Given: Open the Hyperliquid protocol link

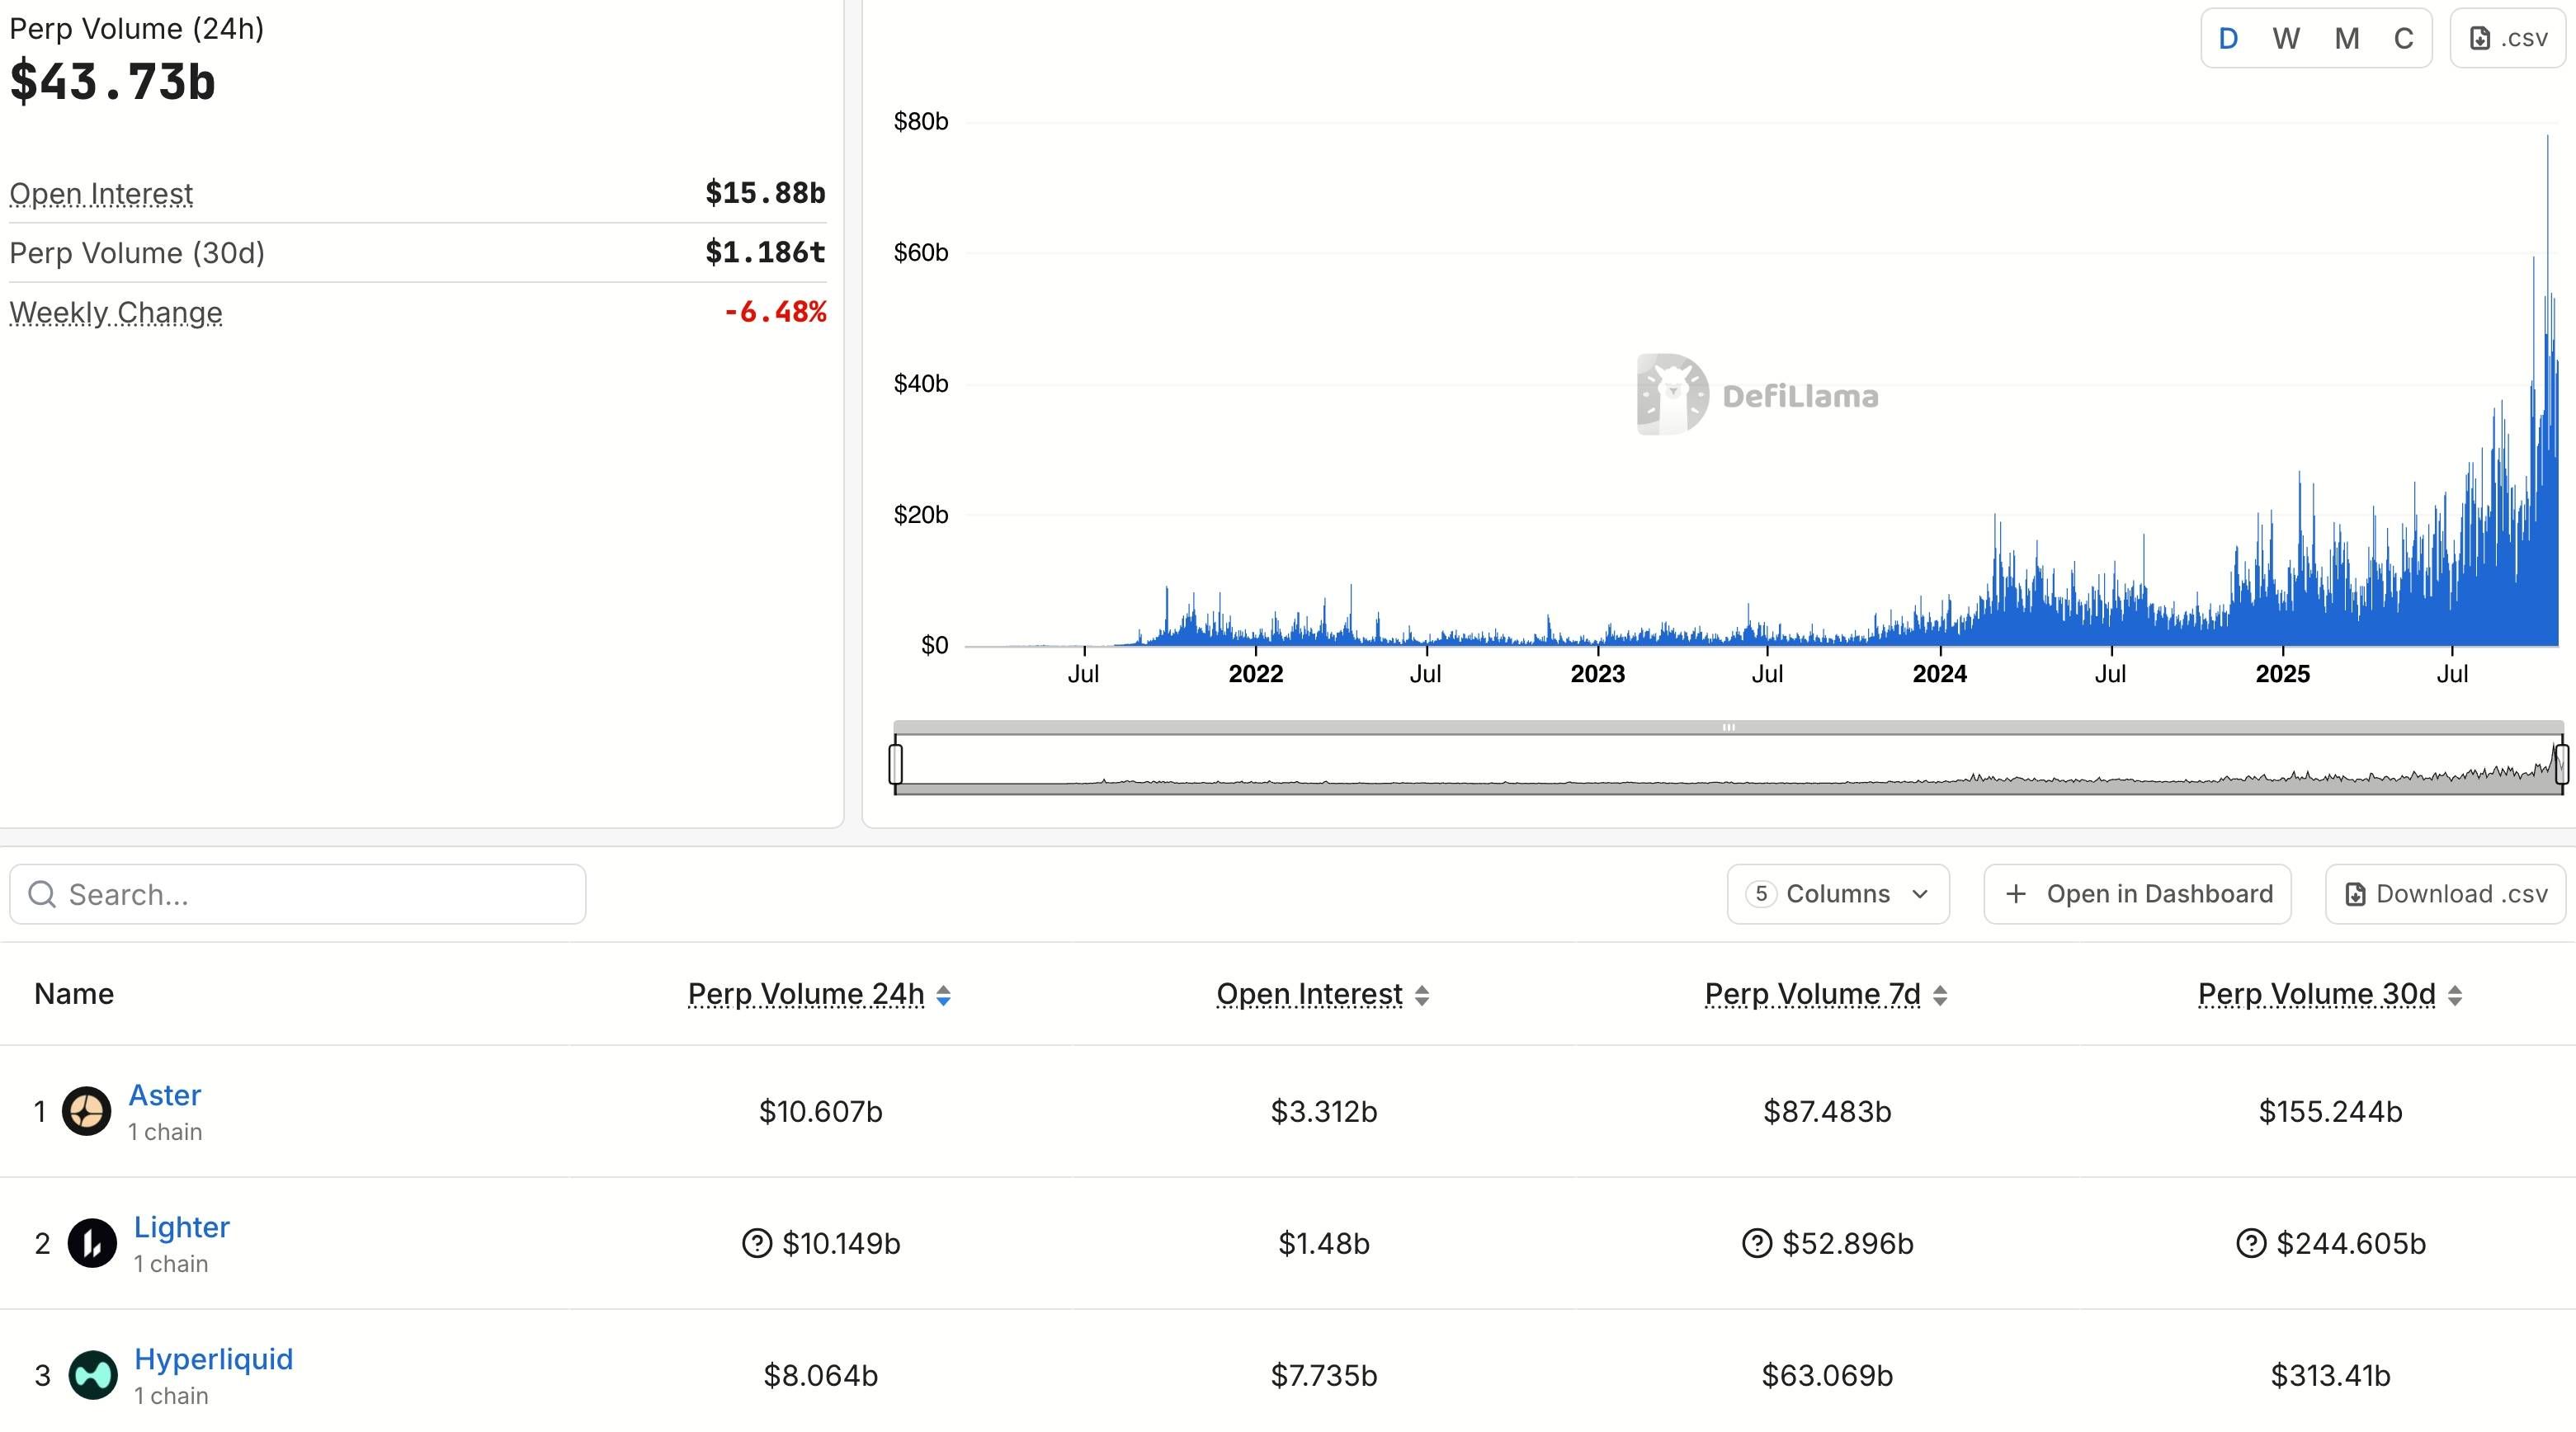Looking at the screenshot, I should pyautogui.click(x=213, y=1359).
